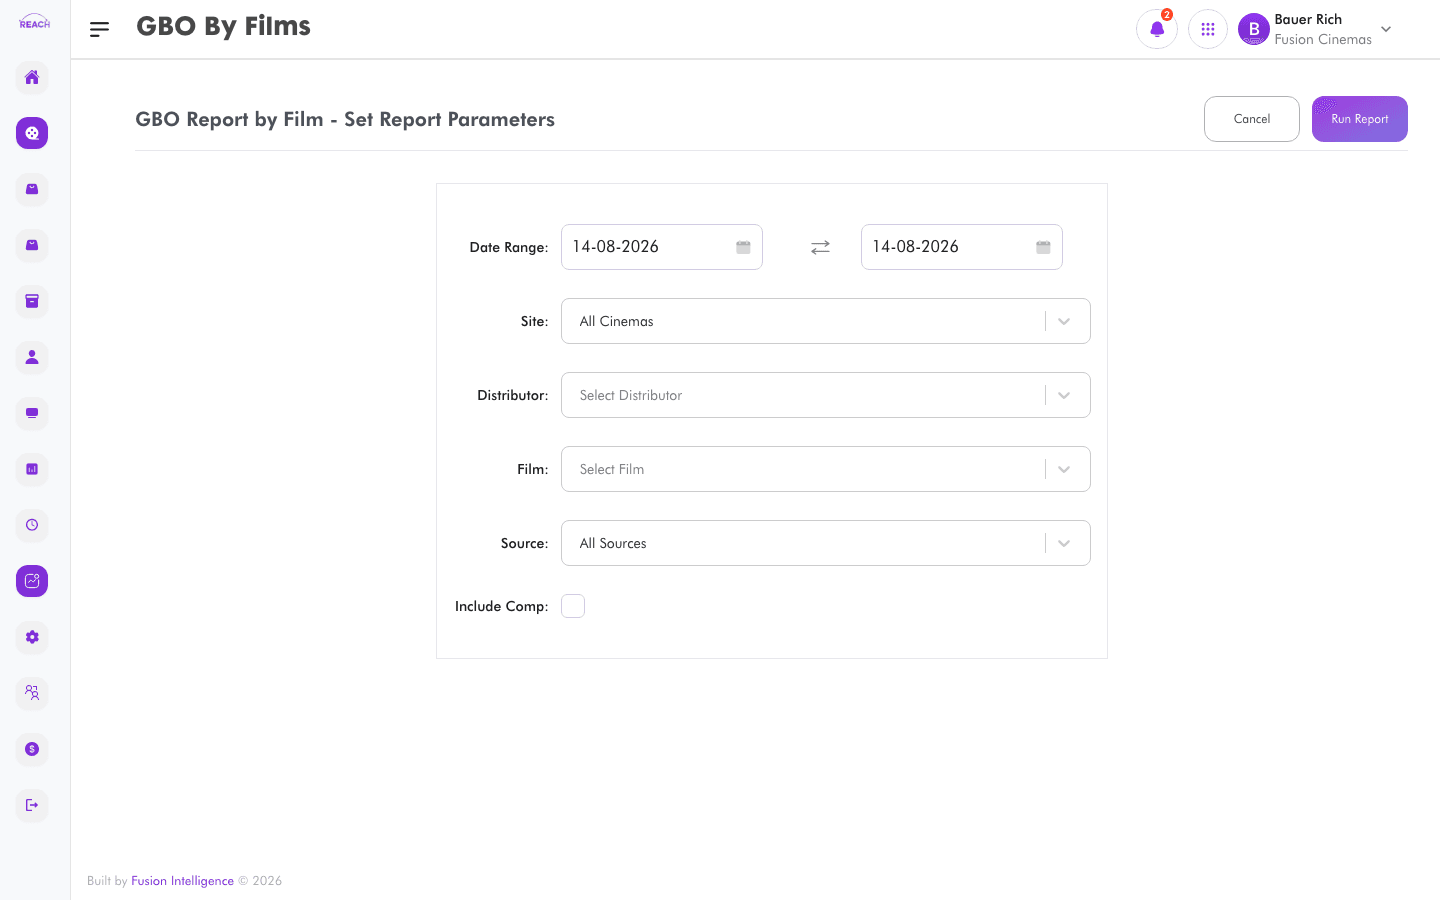Swap dates with the arrows icon
This screenshot has height=900, width=1440.
[x=820, y=247]
